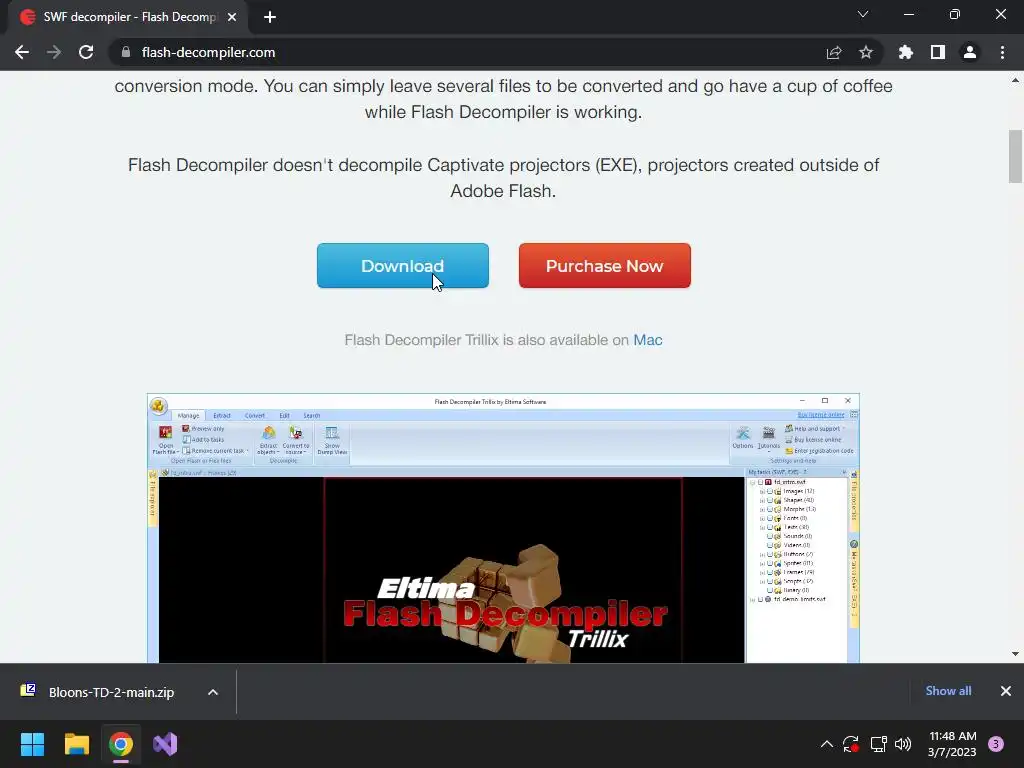This screenshot has width=1024, height=768.
Task: Open File Explorer from the taskbar
Action: [x=76, y=744]
